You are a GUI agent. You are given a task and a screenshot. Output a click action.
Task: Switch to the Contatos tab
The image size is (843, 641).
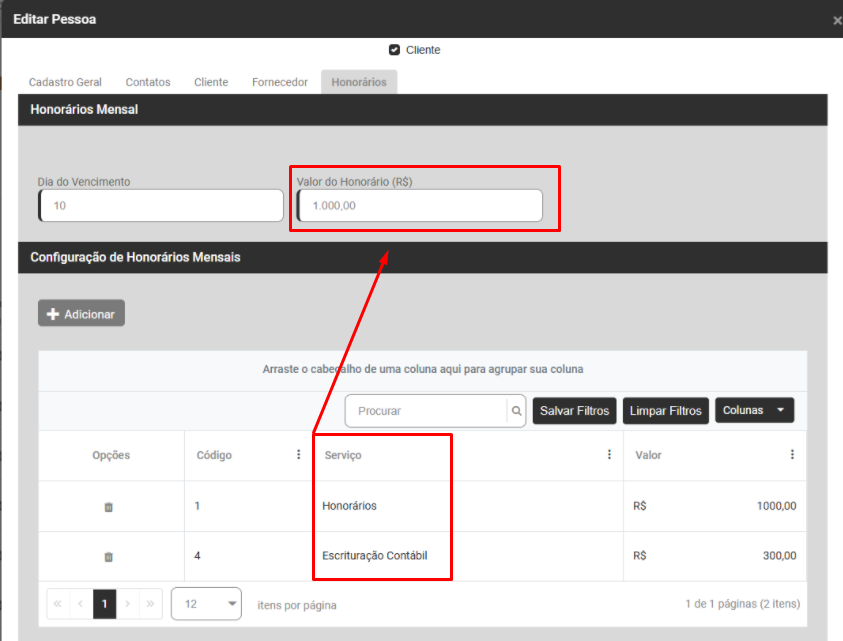pyautogui.click(x=148, y=82)
